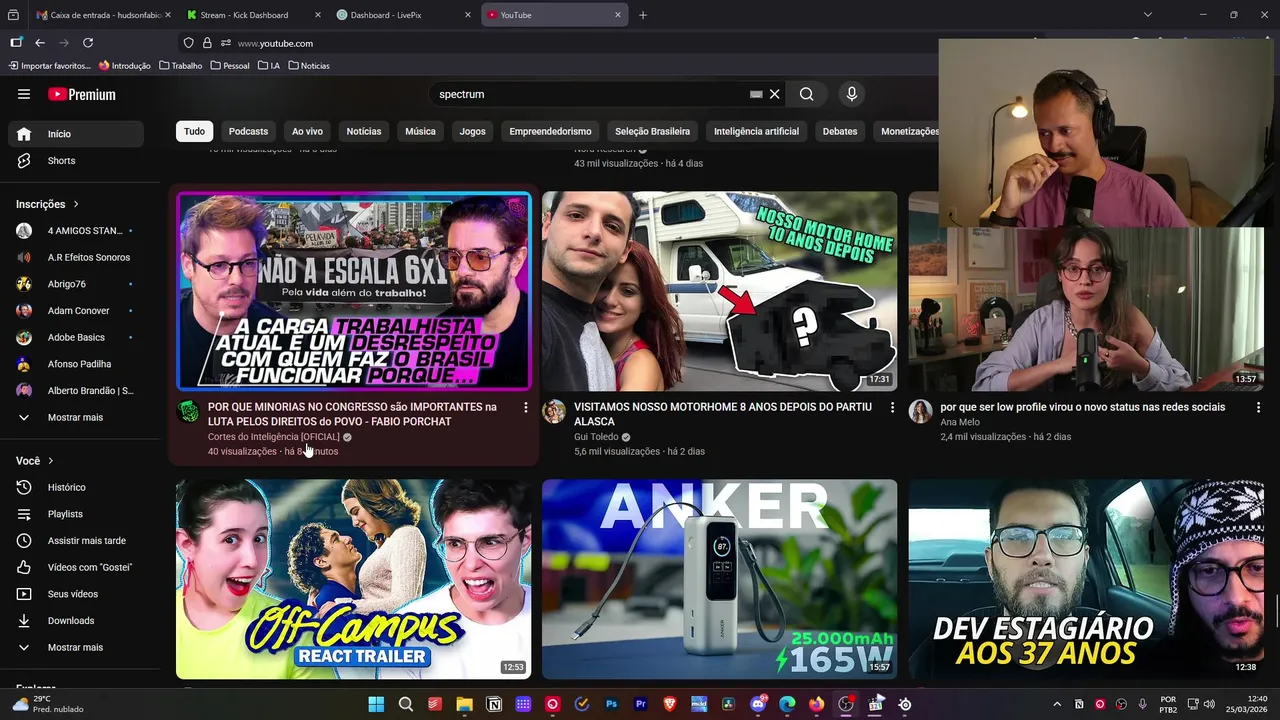Open Notion from the taskbar

494,704
